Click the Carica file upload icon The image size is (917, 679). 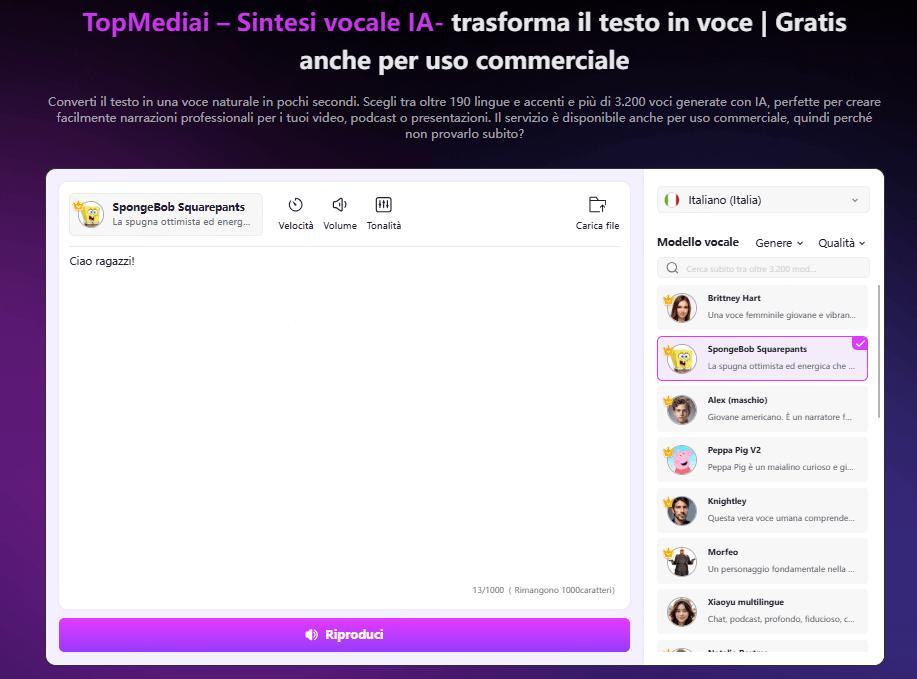(x=597, y=205)
